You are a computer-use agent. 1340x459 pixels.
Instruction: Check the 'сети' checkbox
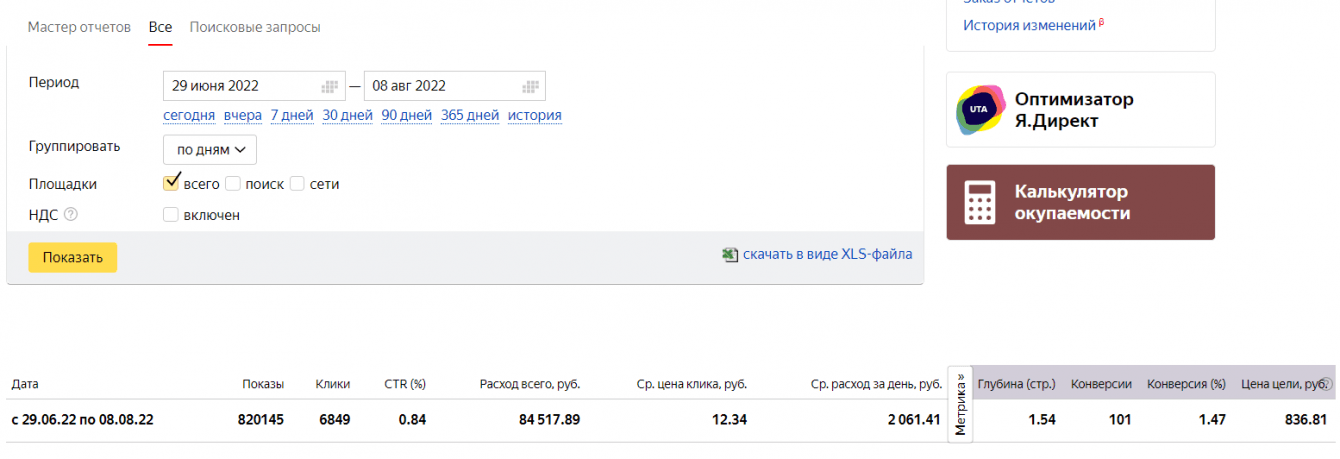(x=297, y=184)
